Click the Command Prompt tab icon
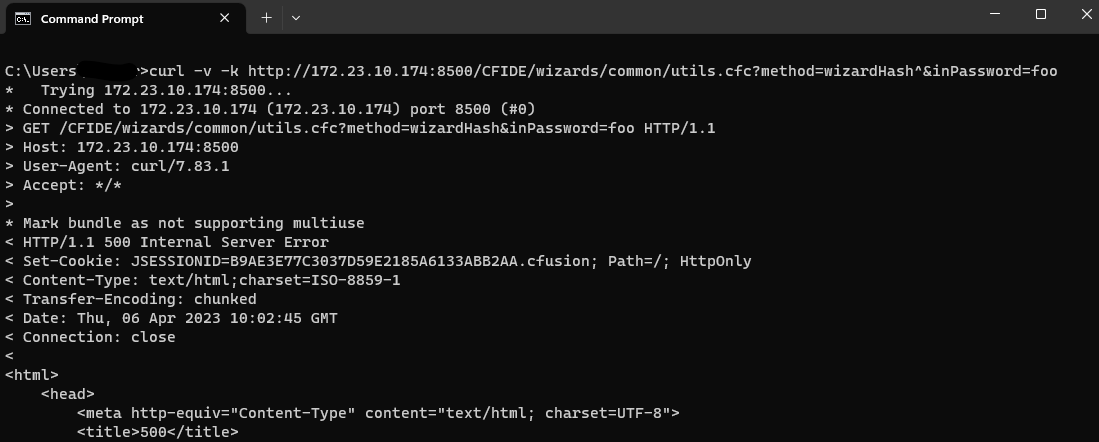Screen dimensions: 1099x442 pyautogui.click(x=22, y=18)
